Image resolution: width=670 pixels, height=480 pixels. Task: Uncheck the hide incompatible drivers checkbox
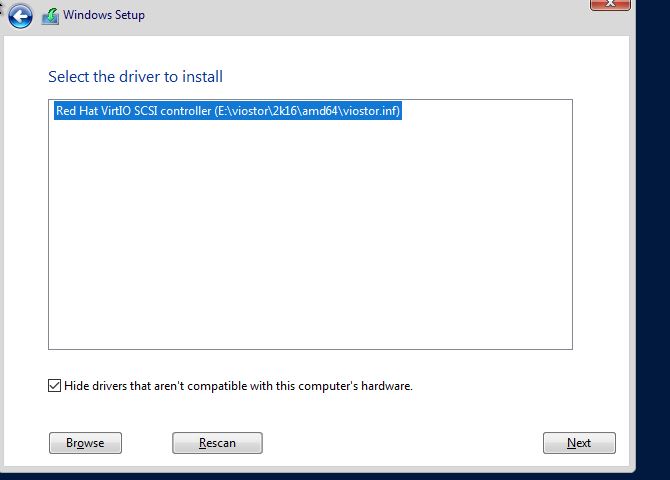click(x=54, y=386)
